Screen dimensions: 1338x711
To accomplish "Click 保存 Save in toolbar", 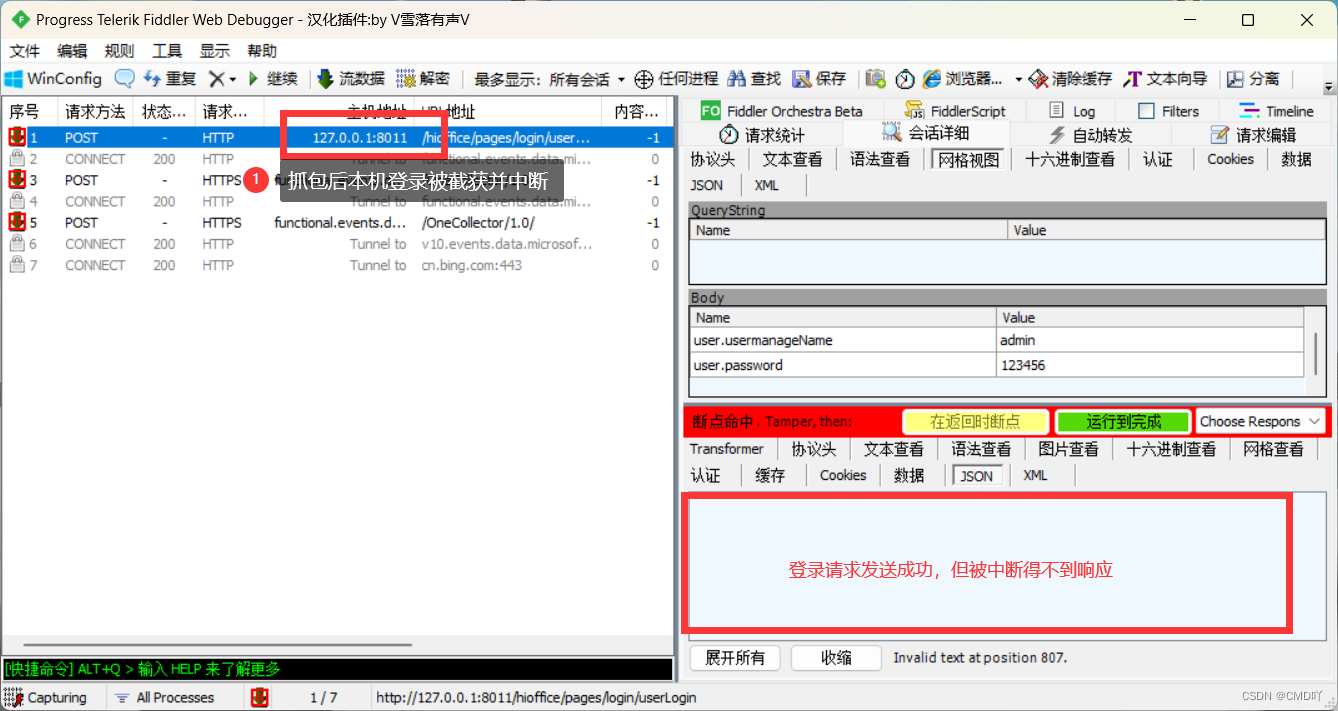I will [819, 78].
